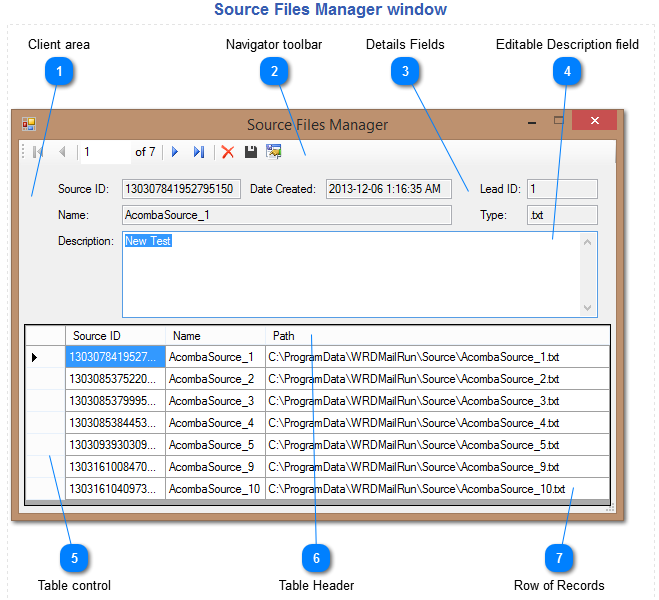Select cell 1303161040973...
This screenshot has height=600, width=659.
tap(116, 489)
